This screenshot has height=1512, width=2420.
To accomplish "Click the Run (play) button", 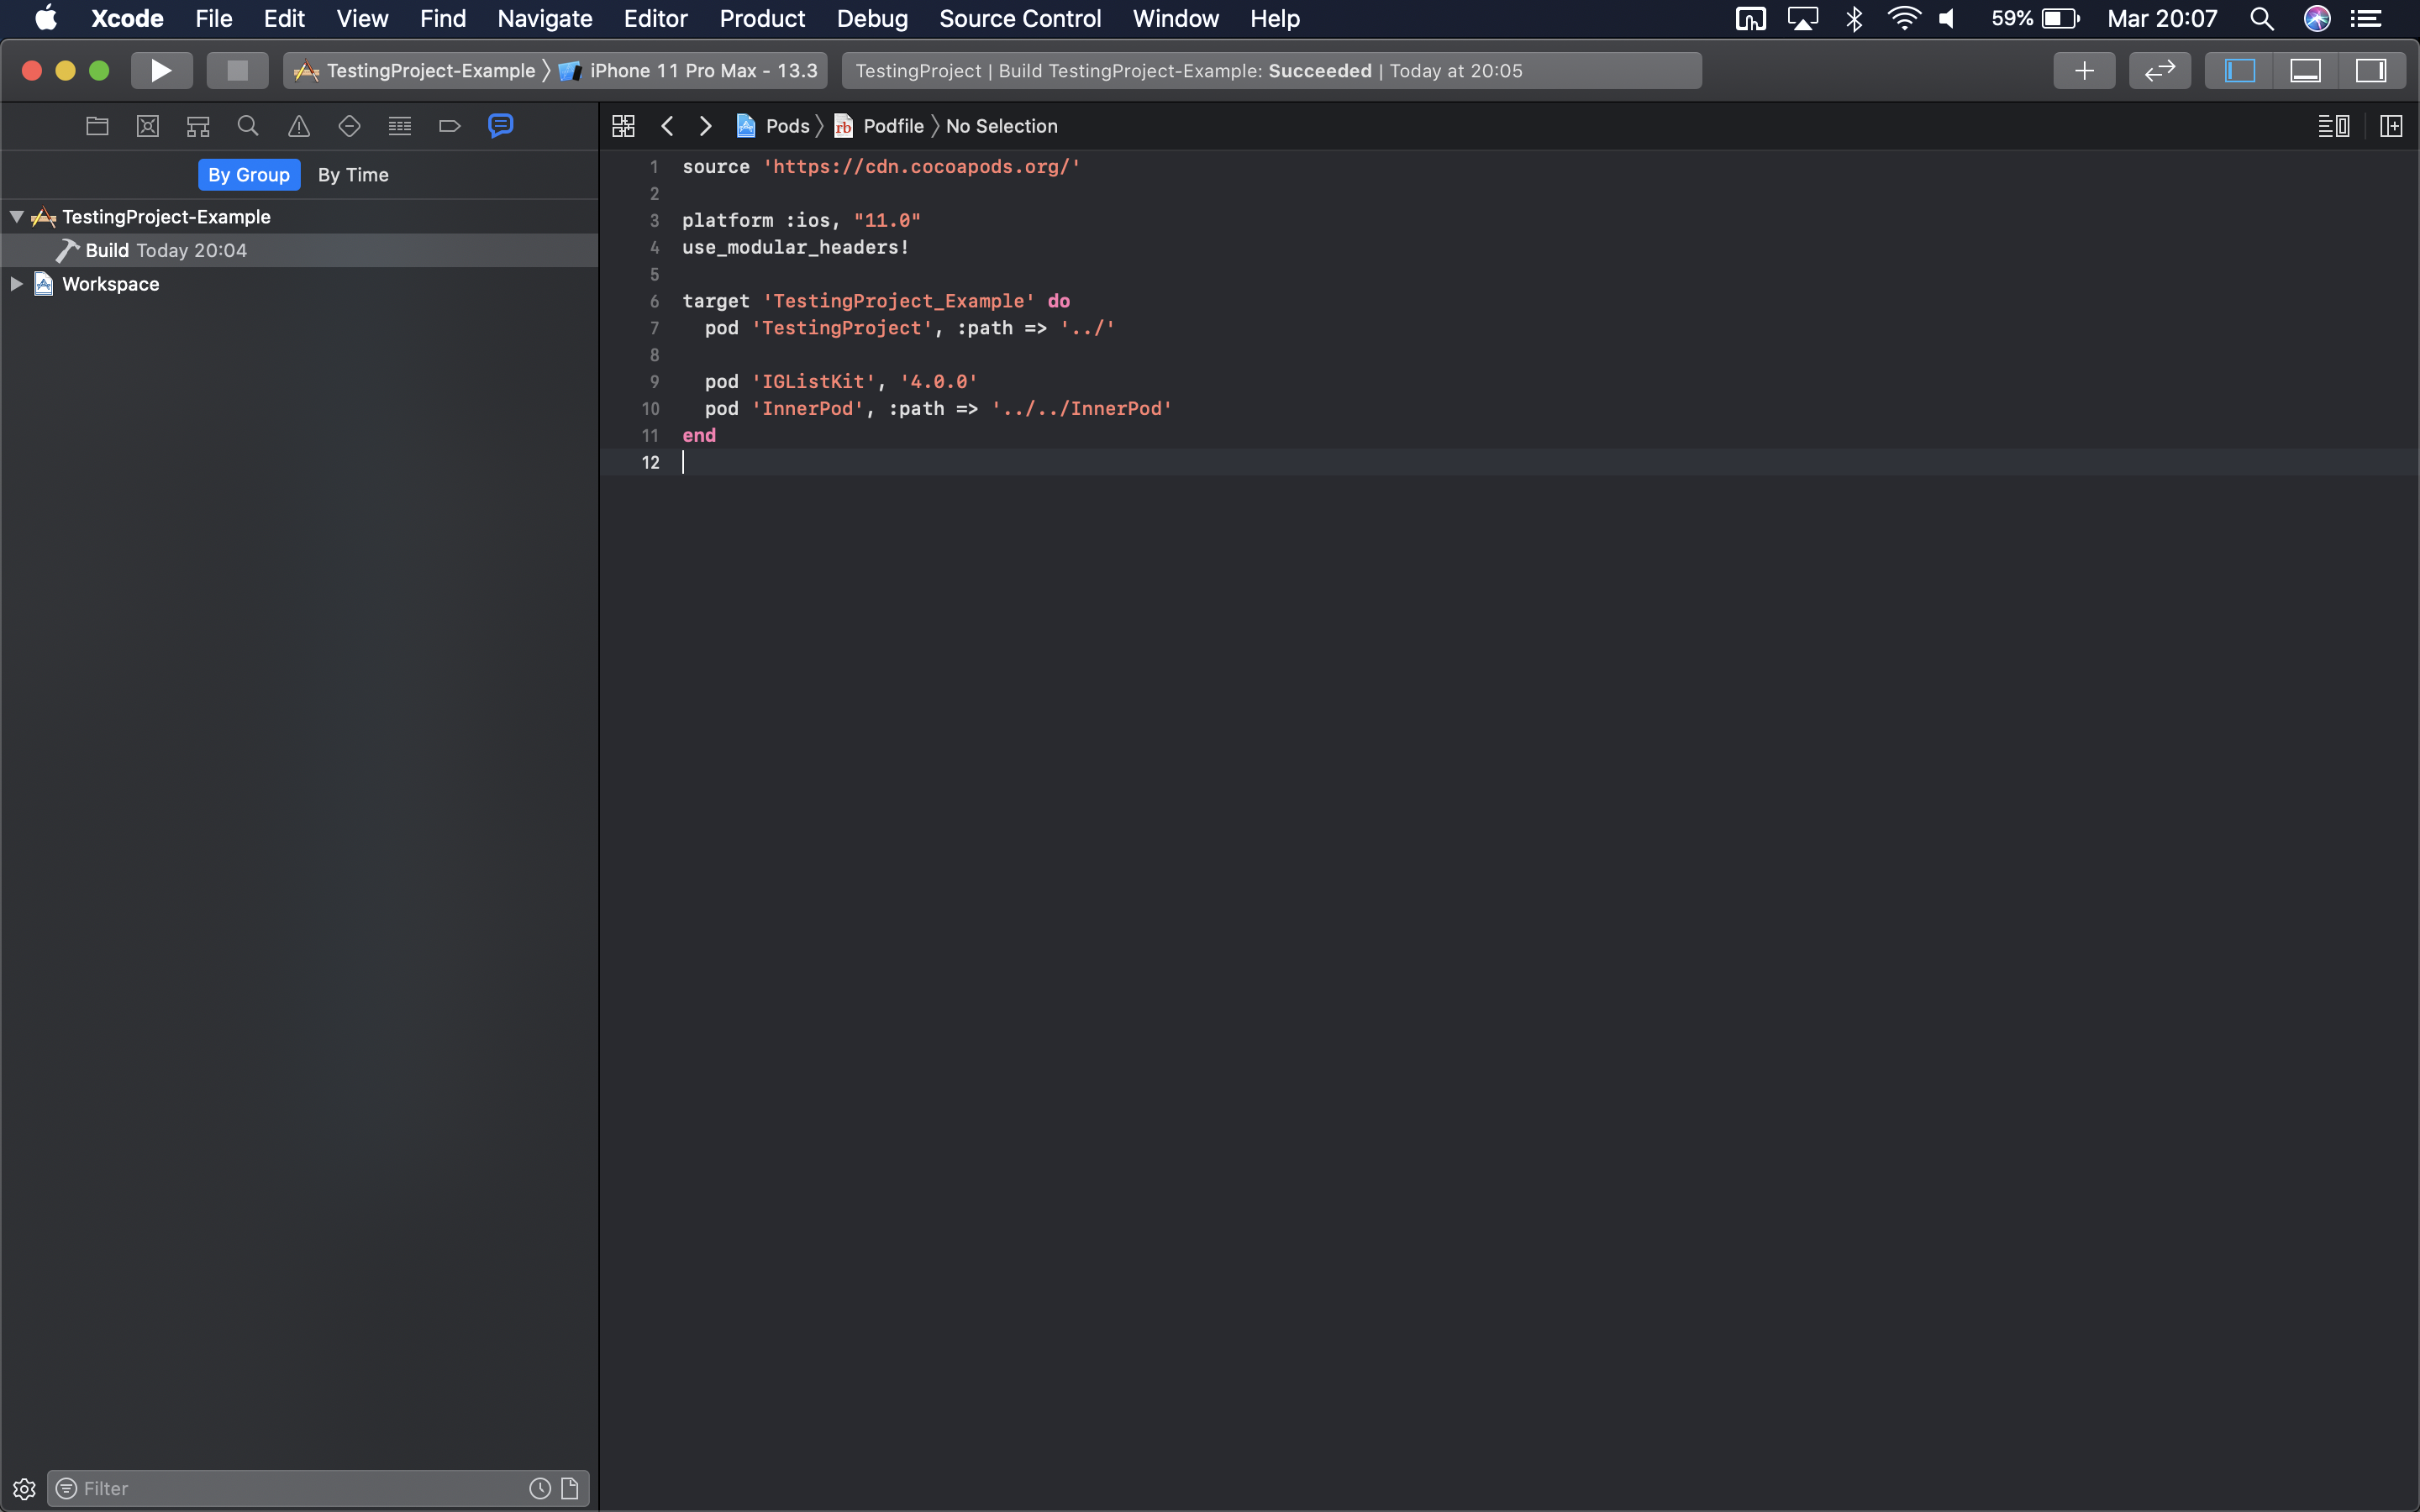I will click(x=161, y=71).
